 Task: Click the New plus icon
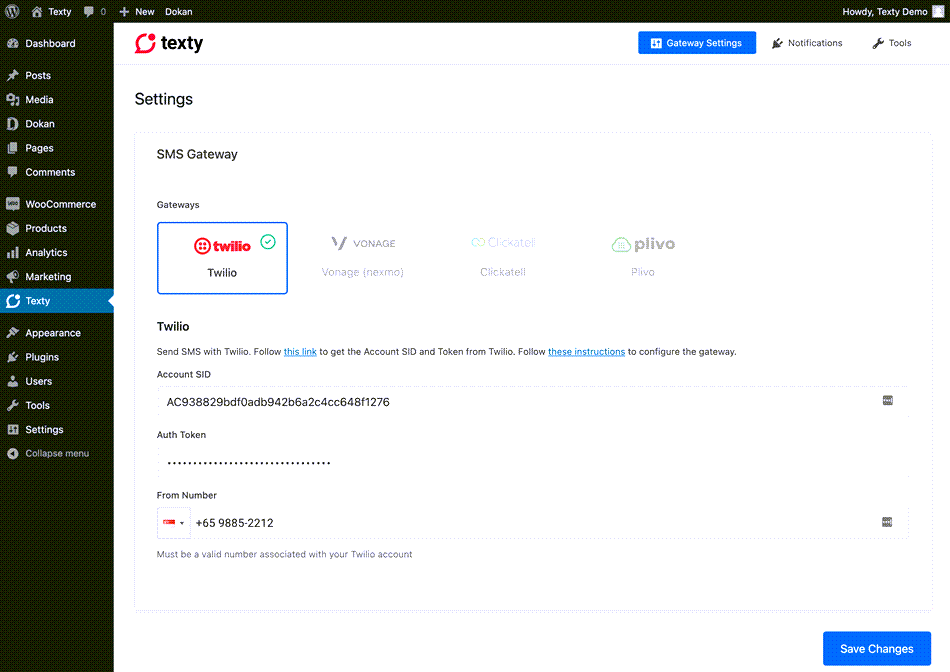point(124,12)
